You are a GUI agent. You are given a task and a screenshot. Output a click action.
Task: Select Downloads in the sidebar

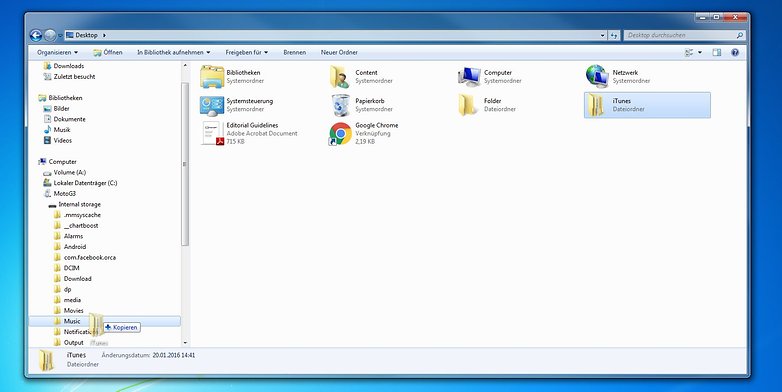pyautogui.click(x=63, y=66)
